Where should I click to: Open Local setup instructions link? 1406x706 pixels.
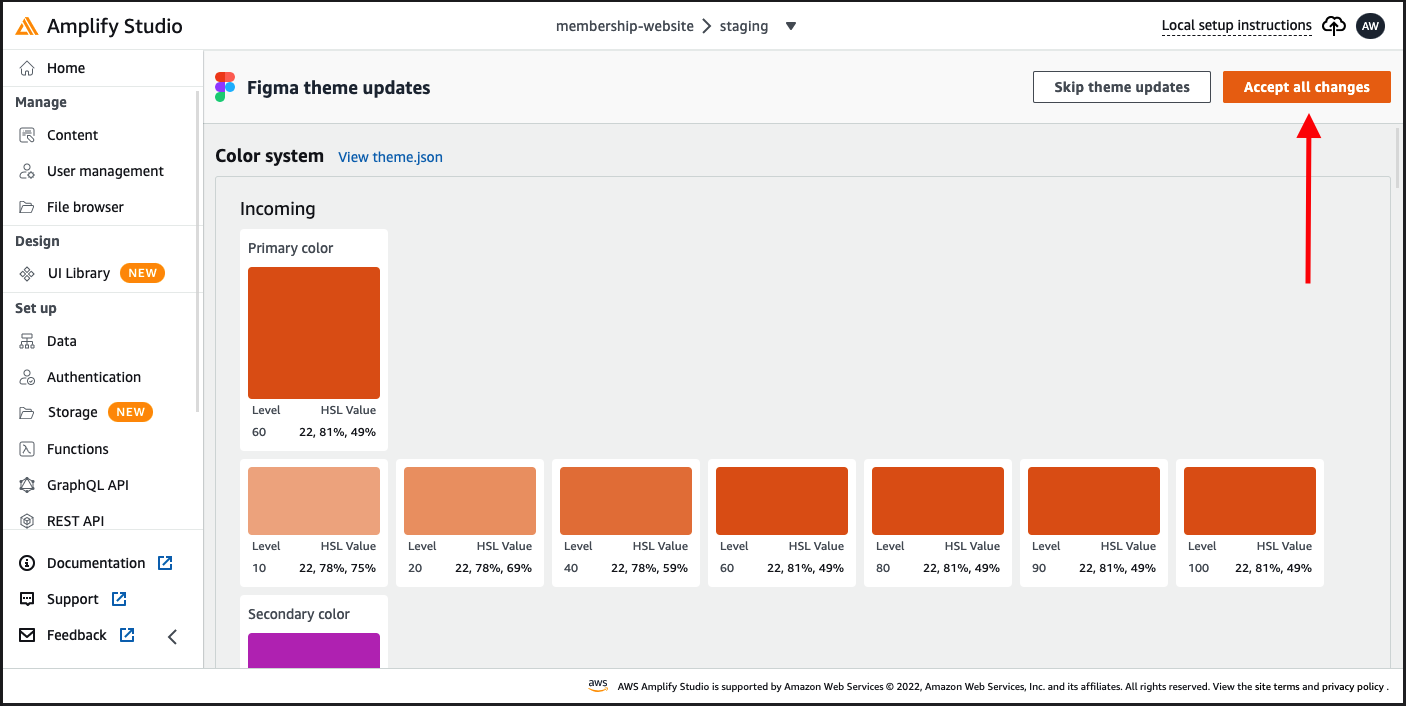pos(1237,26)
